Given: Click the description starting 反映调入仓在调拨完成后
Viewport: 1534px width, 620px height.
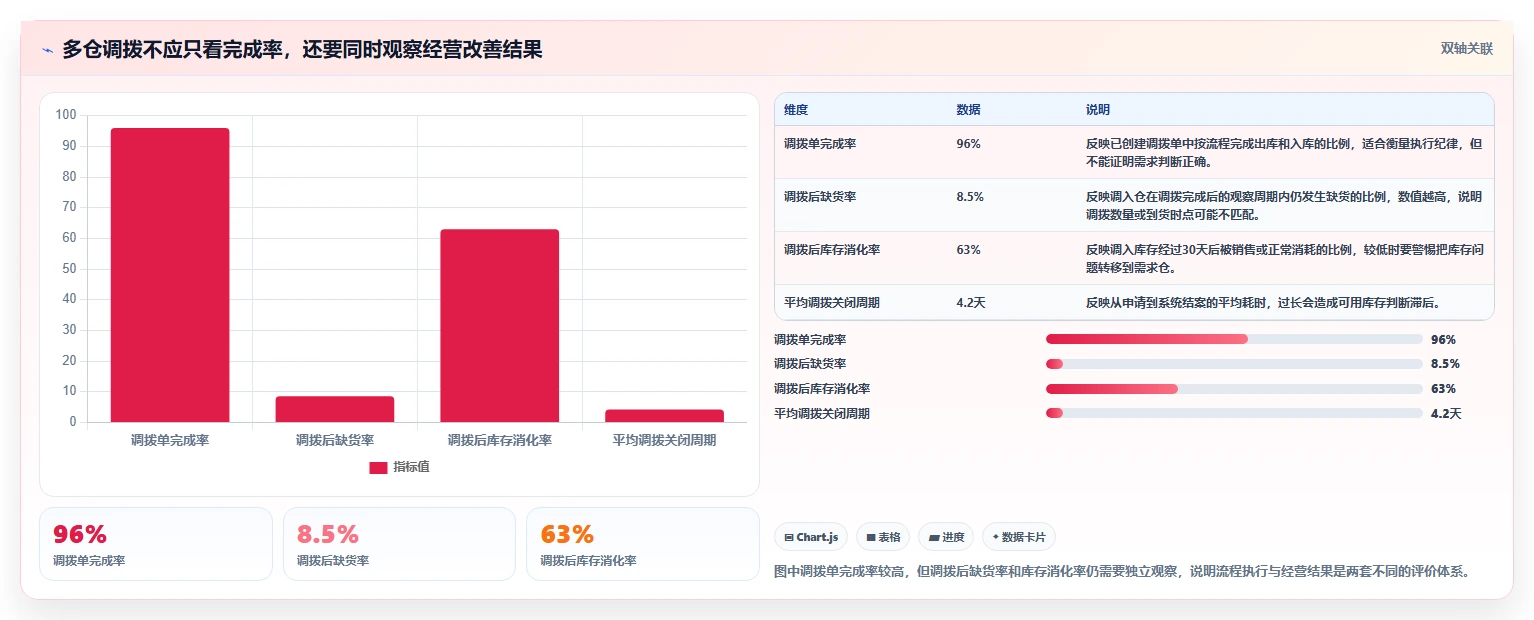Looking at the screenshot, I should point(1284,205).
